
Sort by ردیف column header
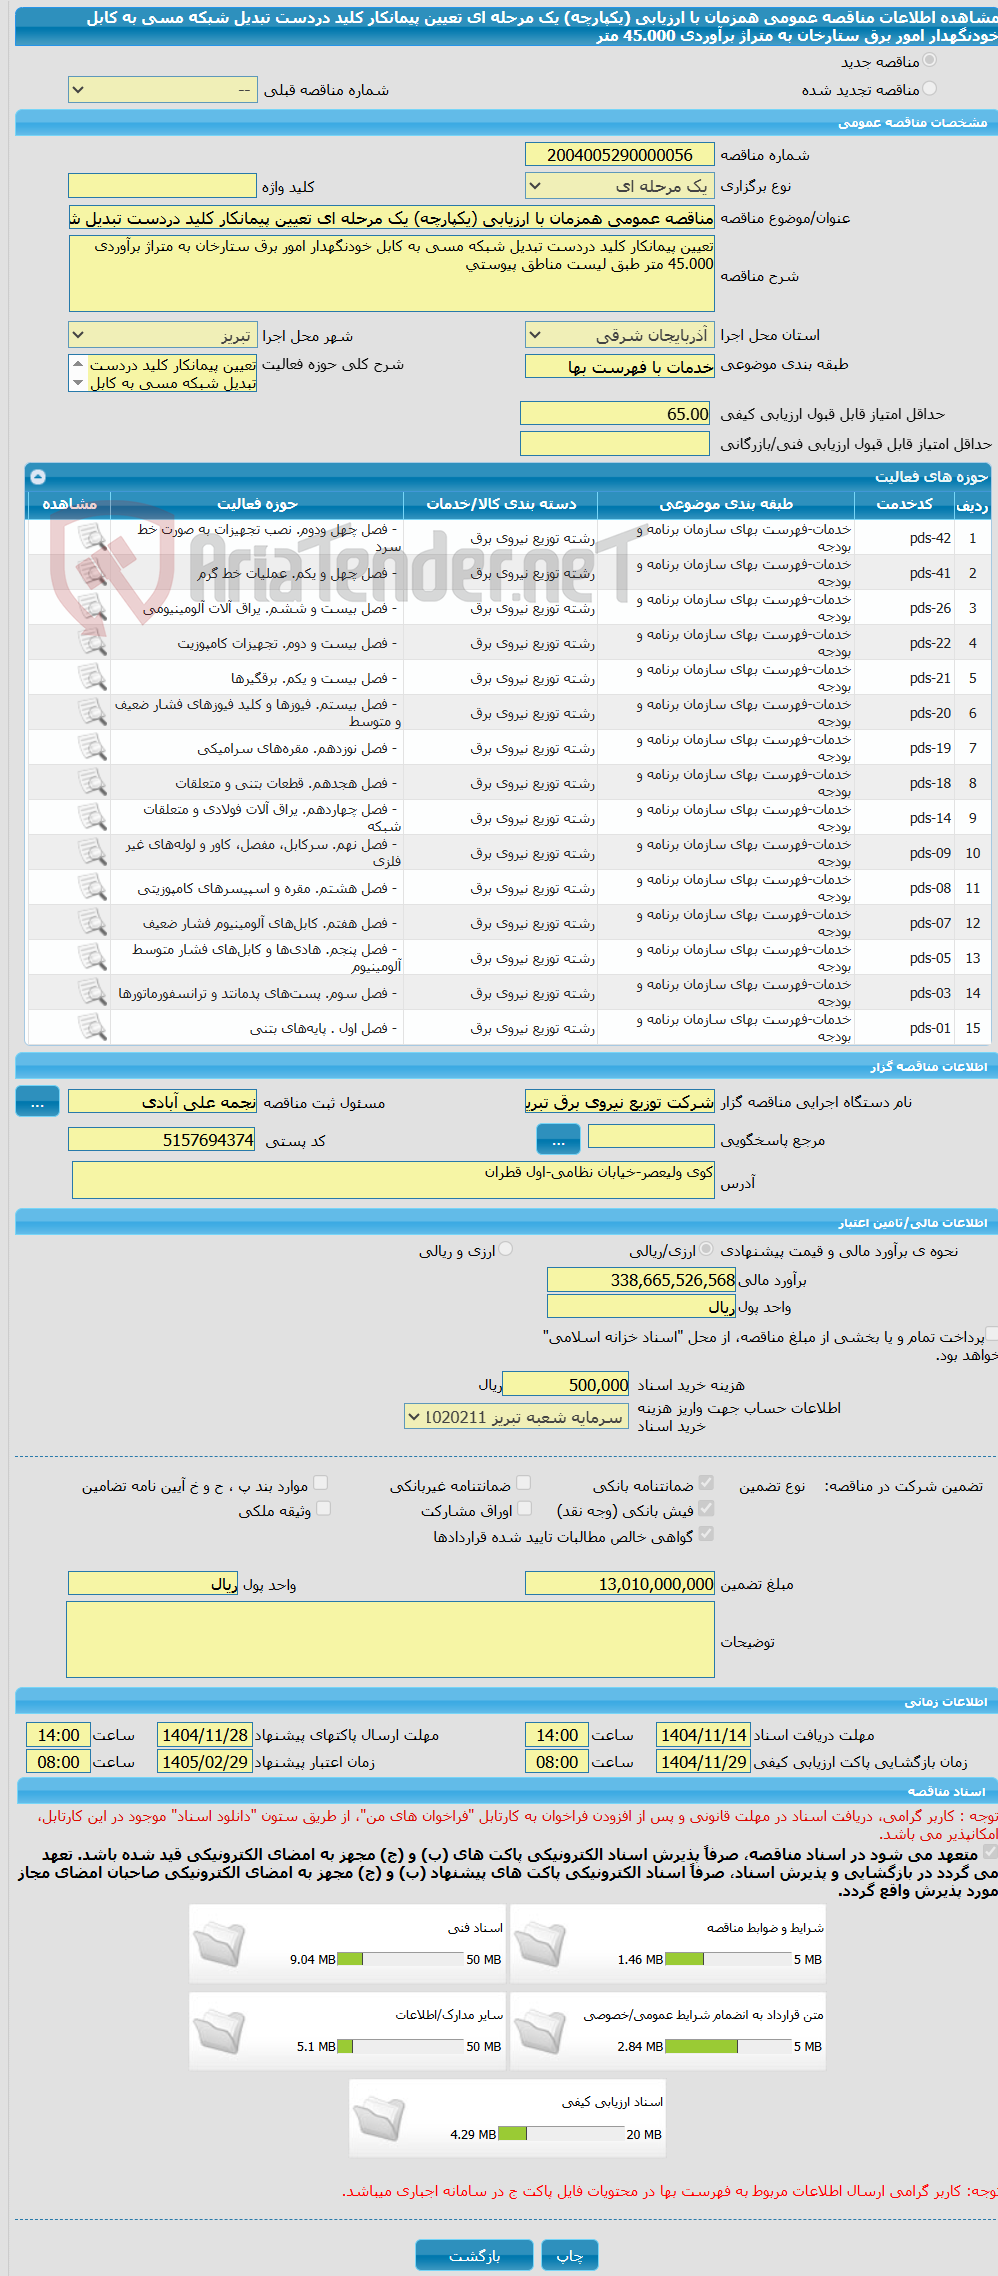click(x=973, y=505)
